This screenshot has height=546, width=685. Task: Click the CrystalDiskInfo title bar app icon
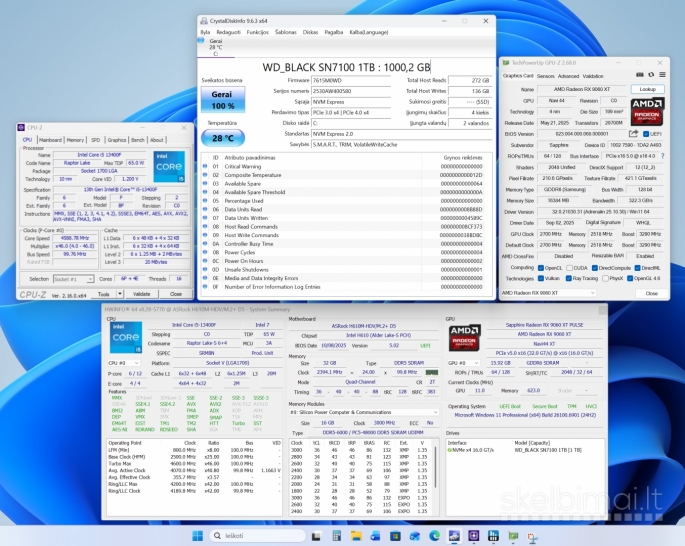pyautogui.click(x=204, y=21)
